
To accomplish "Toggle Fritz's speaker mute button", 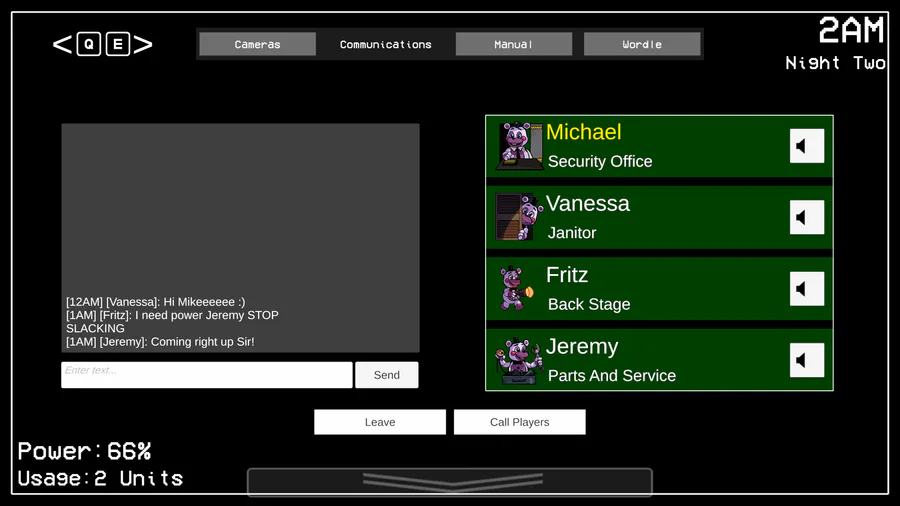I will point(806,289).
